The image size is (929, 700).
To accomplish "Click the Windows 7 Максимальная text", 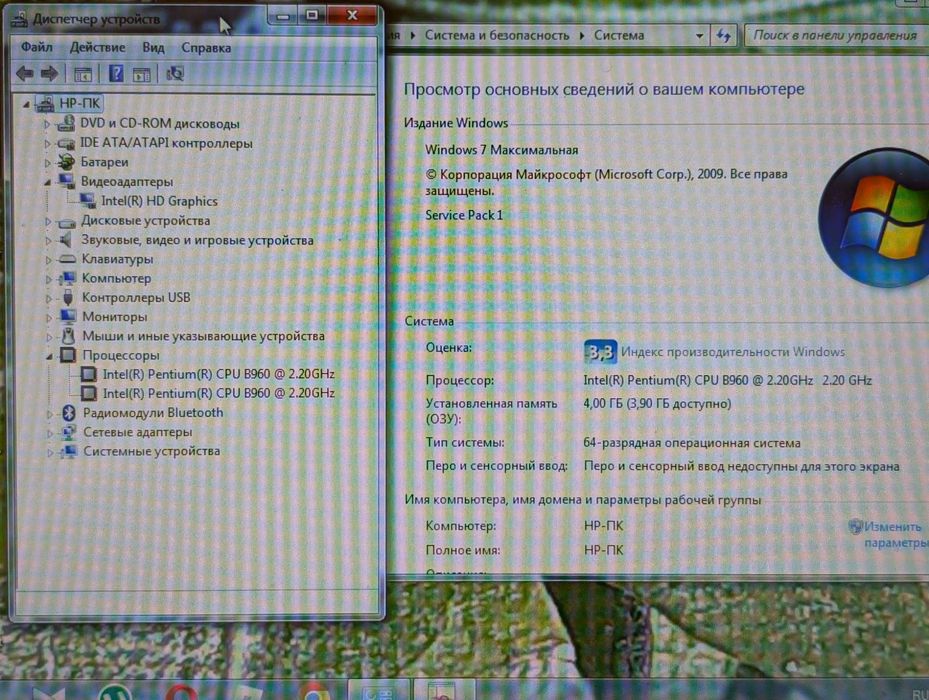I will pos(501,150).
